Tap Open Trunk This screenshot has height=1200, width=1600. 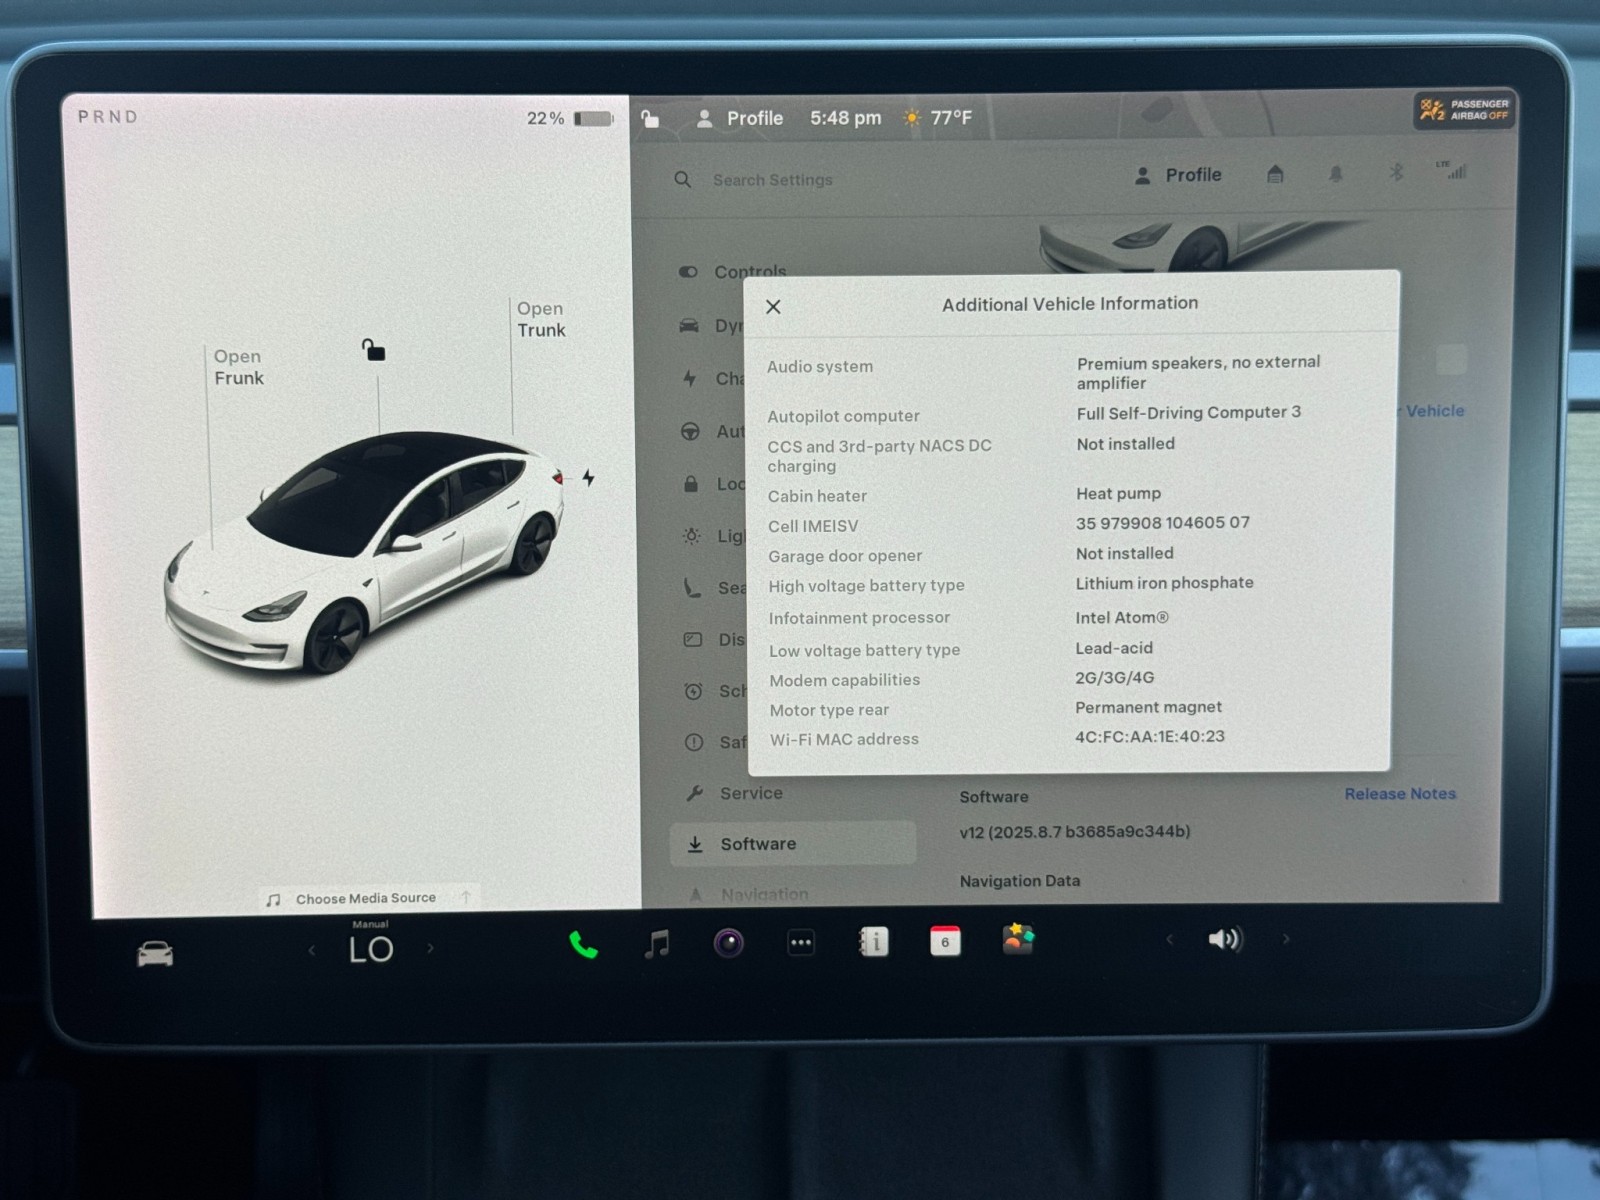coord(541,319)
